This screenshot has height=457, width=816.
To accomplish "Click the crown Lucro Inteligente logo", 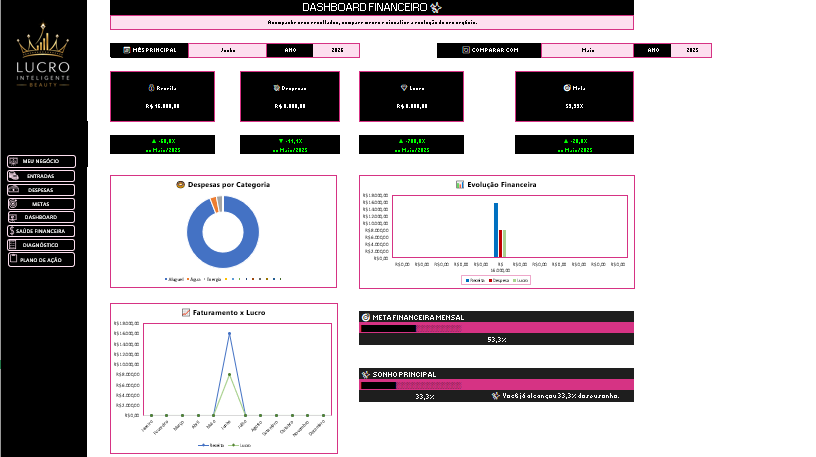I will click(43, 55).
